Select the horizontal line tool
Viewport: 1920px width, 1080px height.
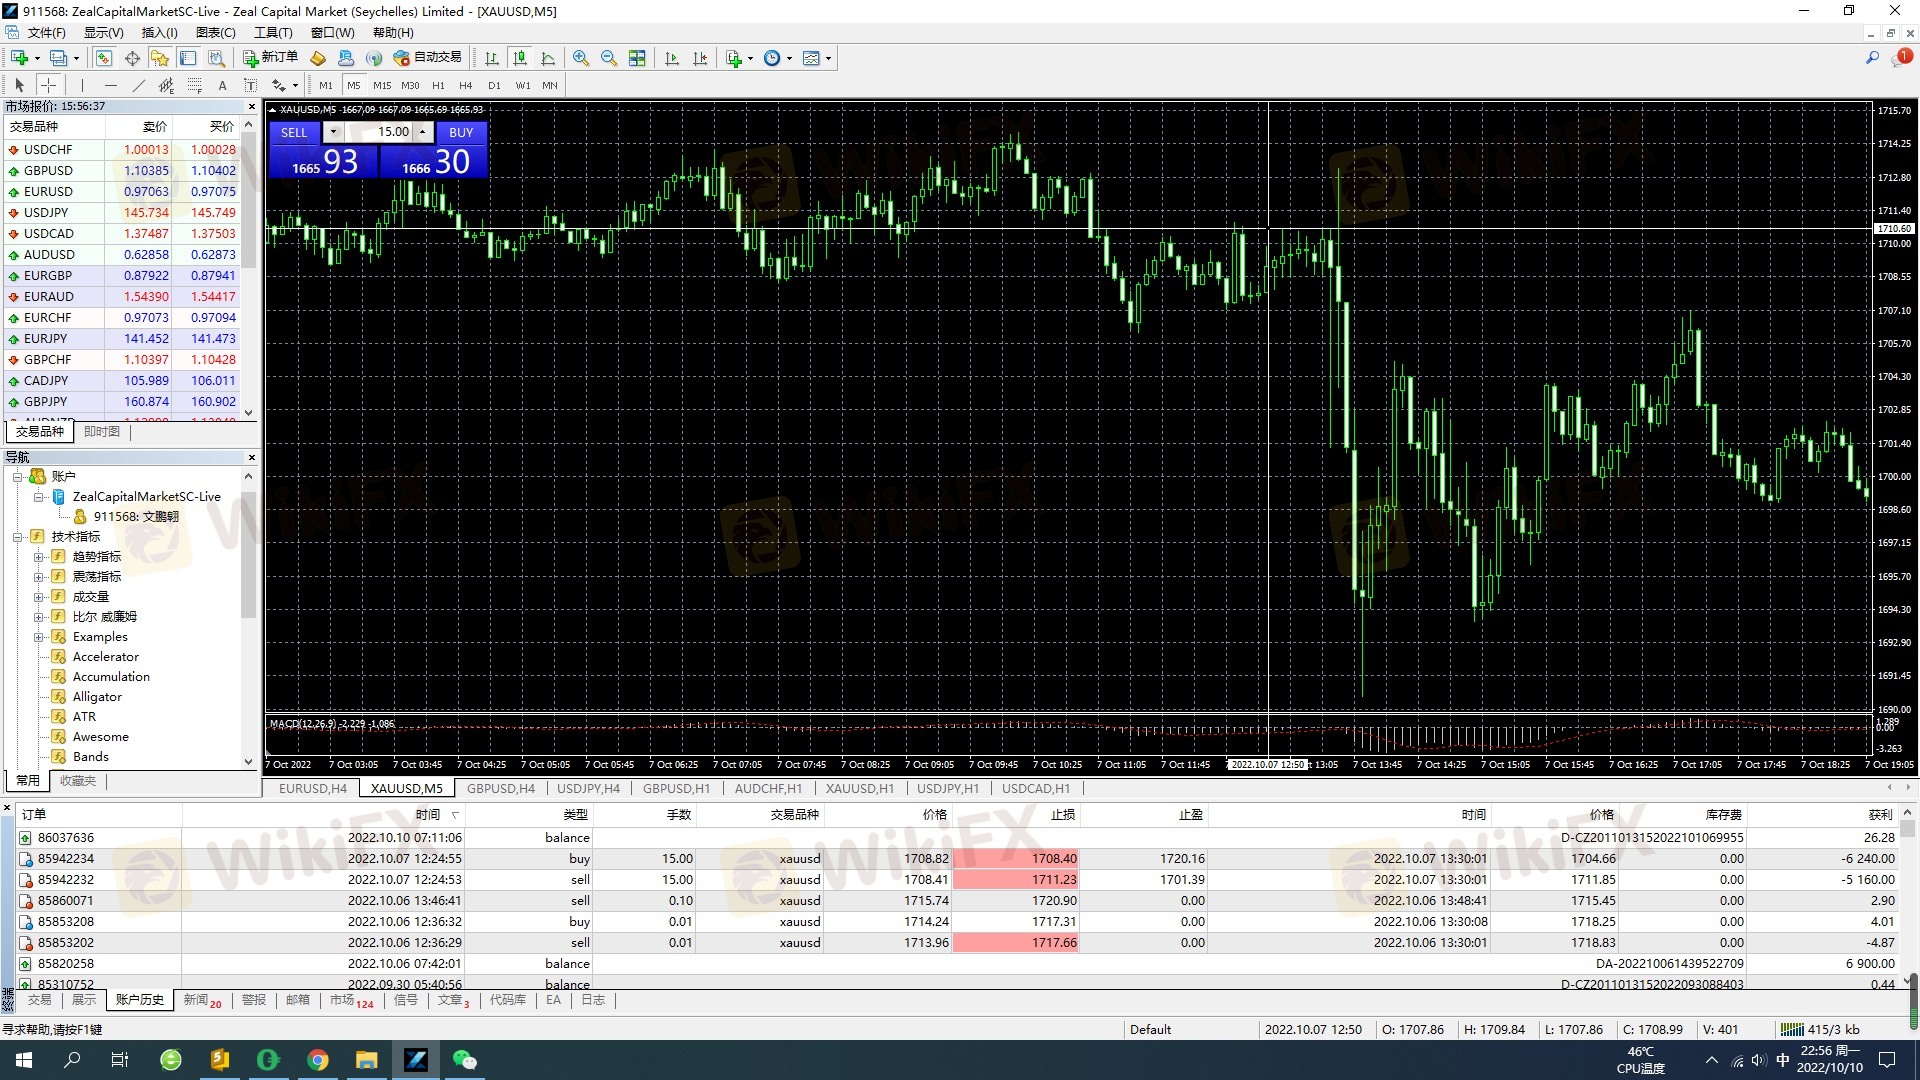110,85
